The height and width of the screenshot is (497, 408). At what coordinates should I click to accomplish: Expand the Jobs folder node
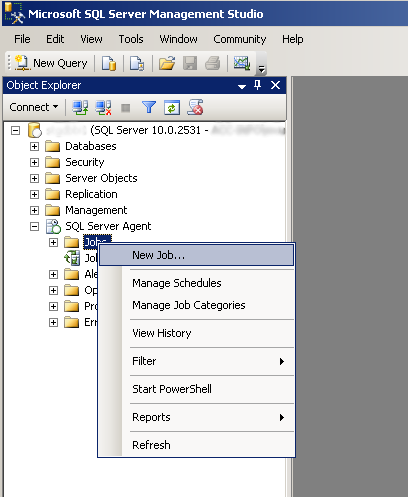click(53, 242)
